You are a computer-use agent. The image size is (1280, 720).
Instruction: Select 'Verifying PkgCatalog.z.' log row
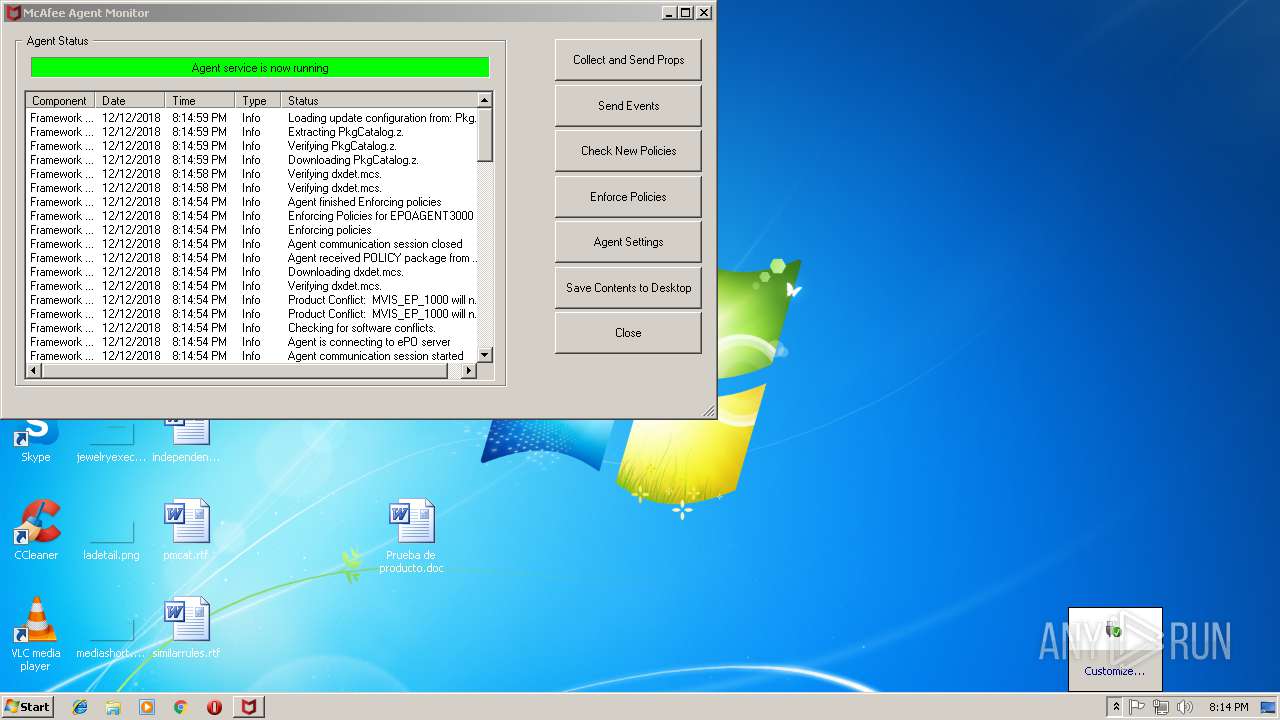pos(252,146)
